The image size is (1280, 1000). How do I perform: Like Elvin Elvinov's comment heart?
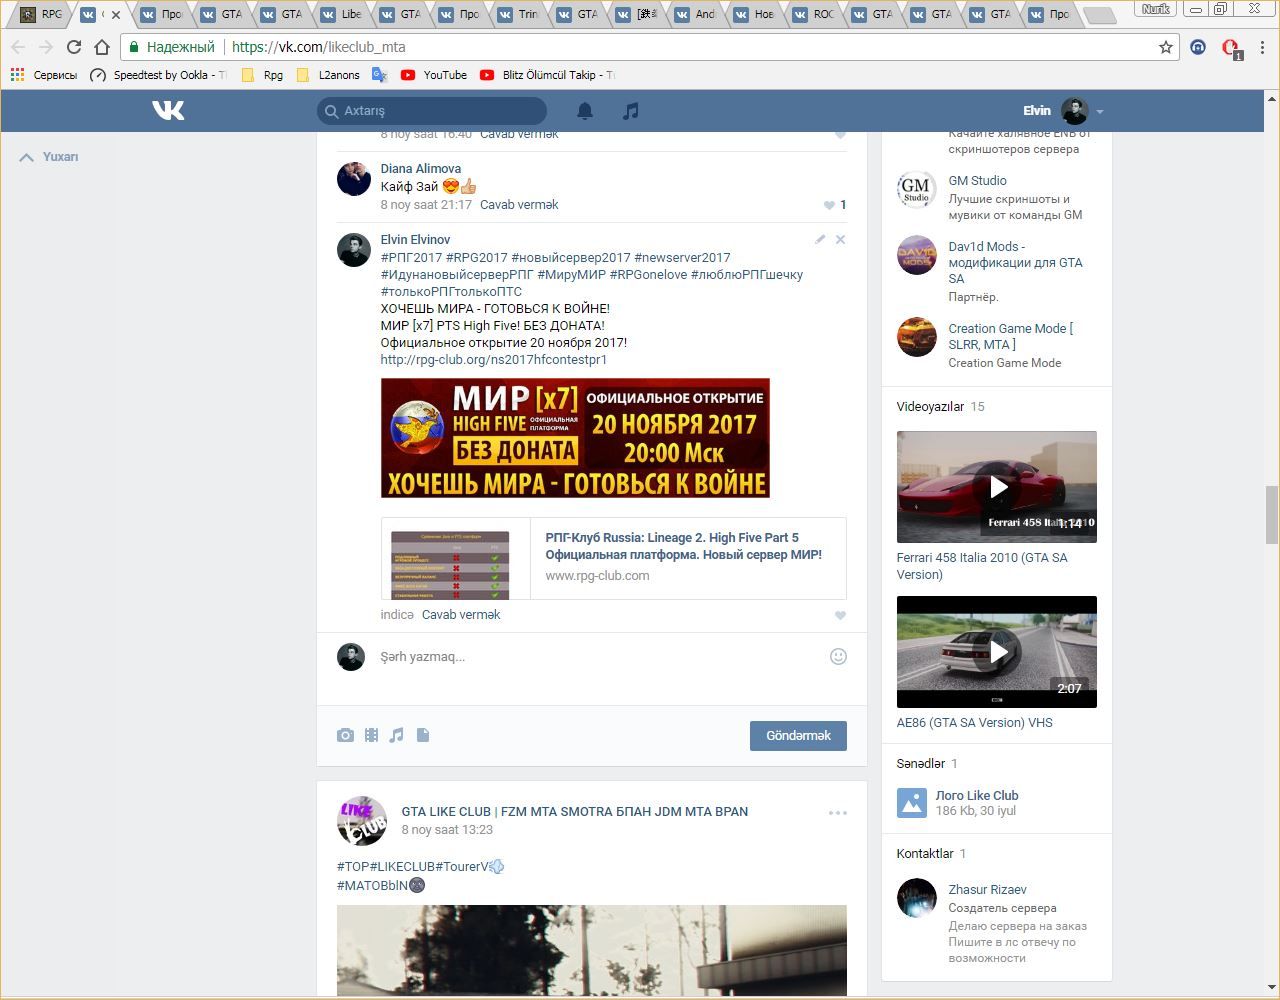pos(840,615)
